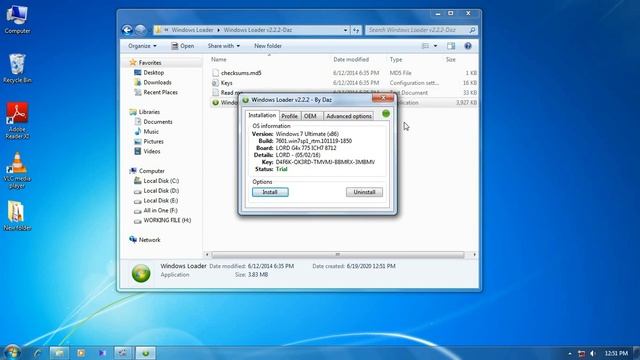Open the New folder desktop icon
Screen dimensions: 640x360
17,216
